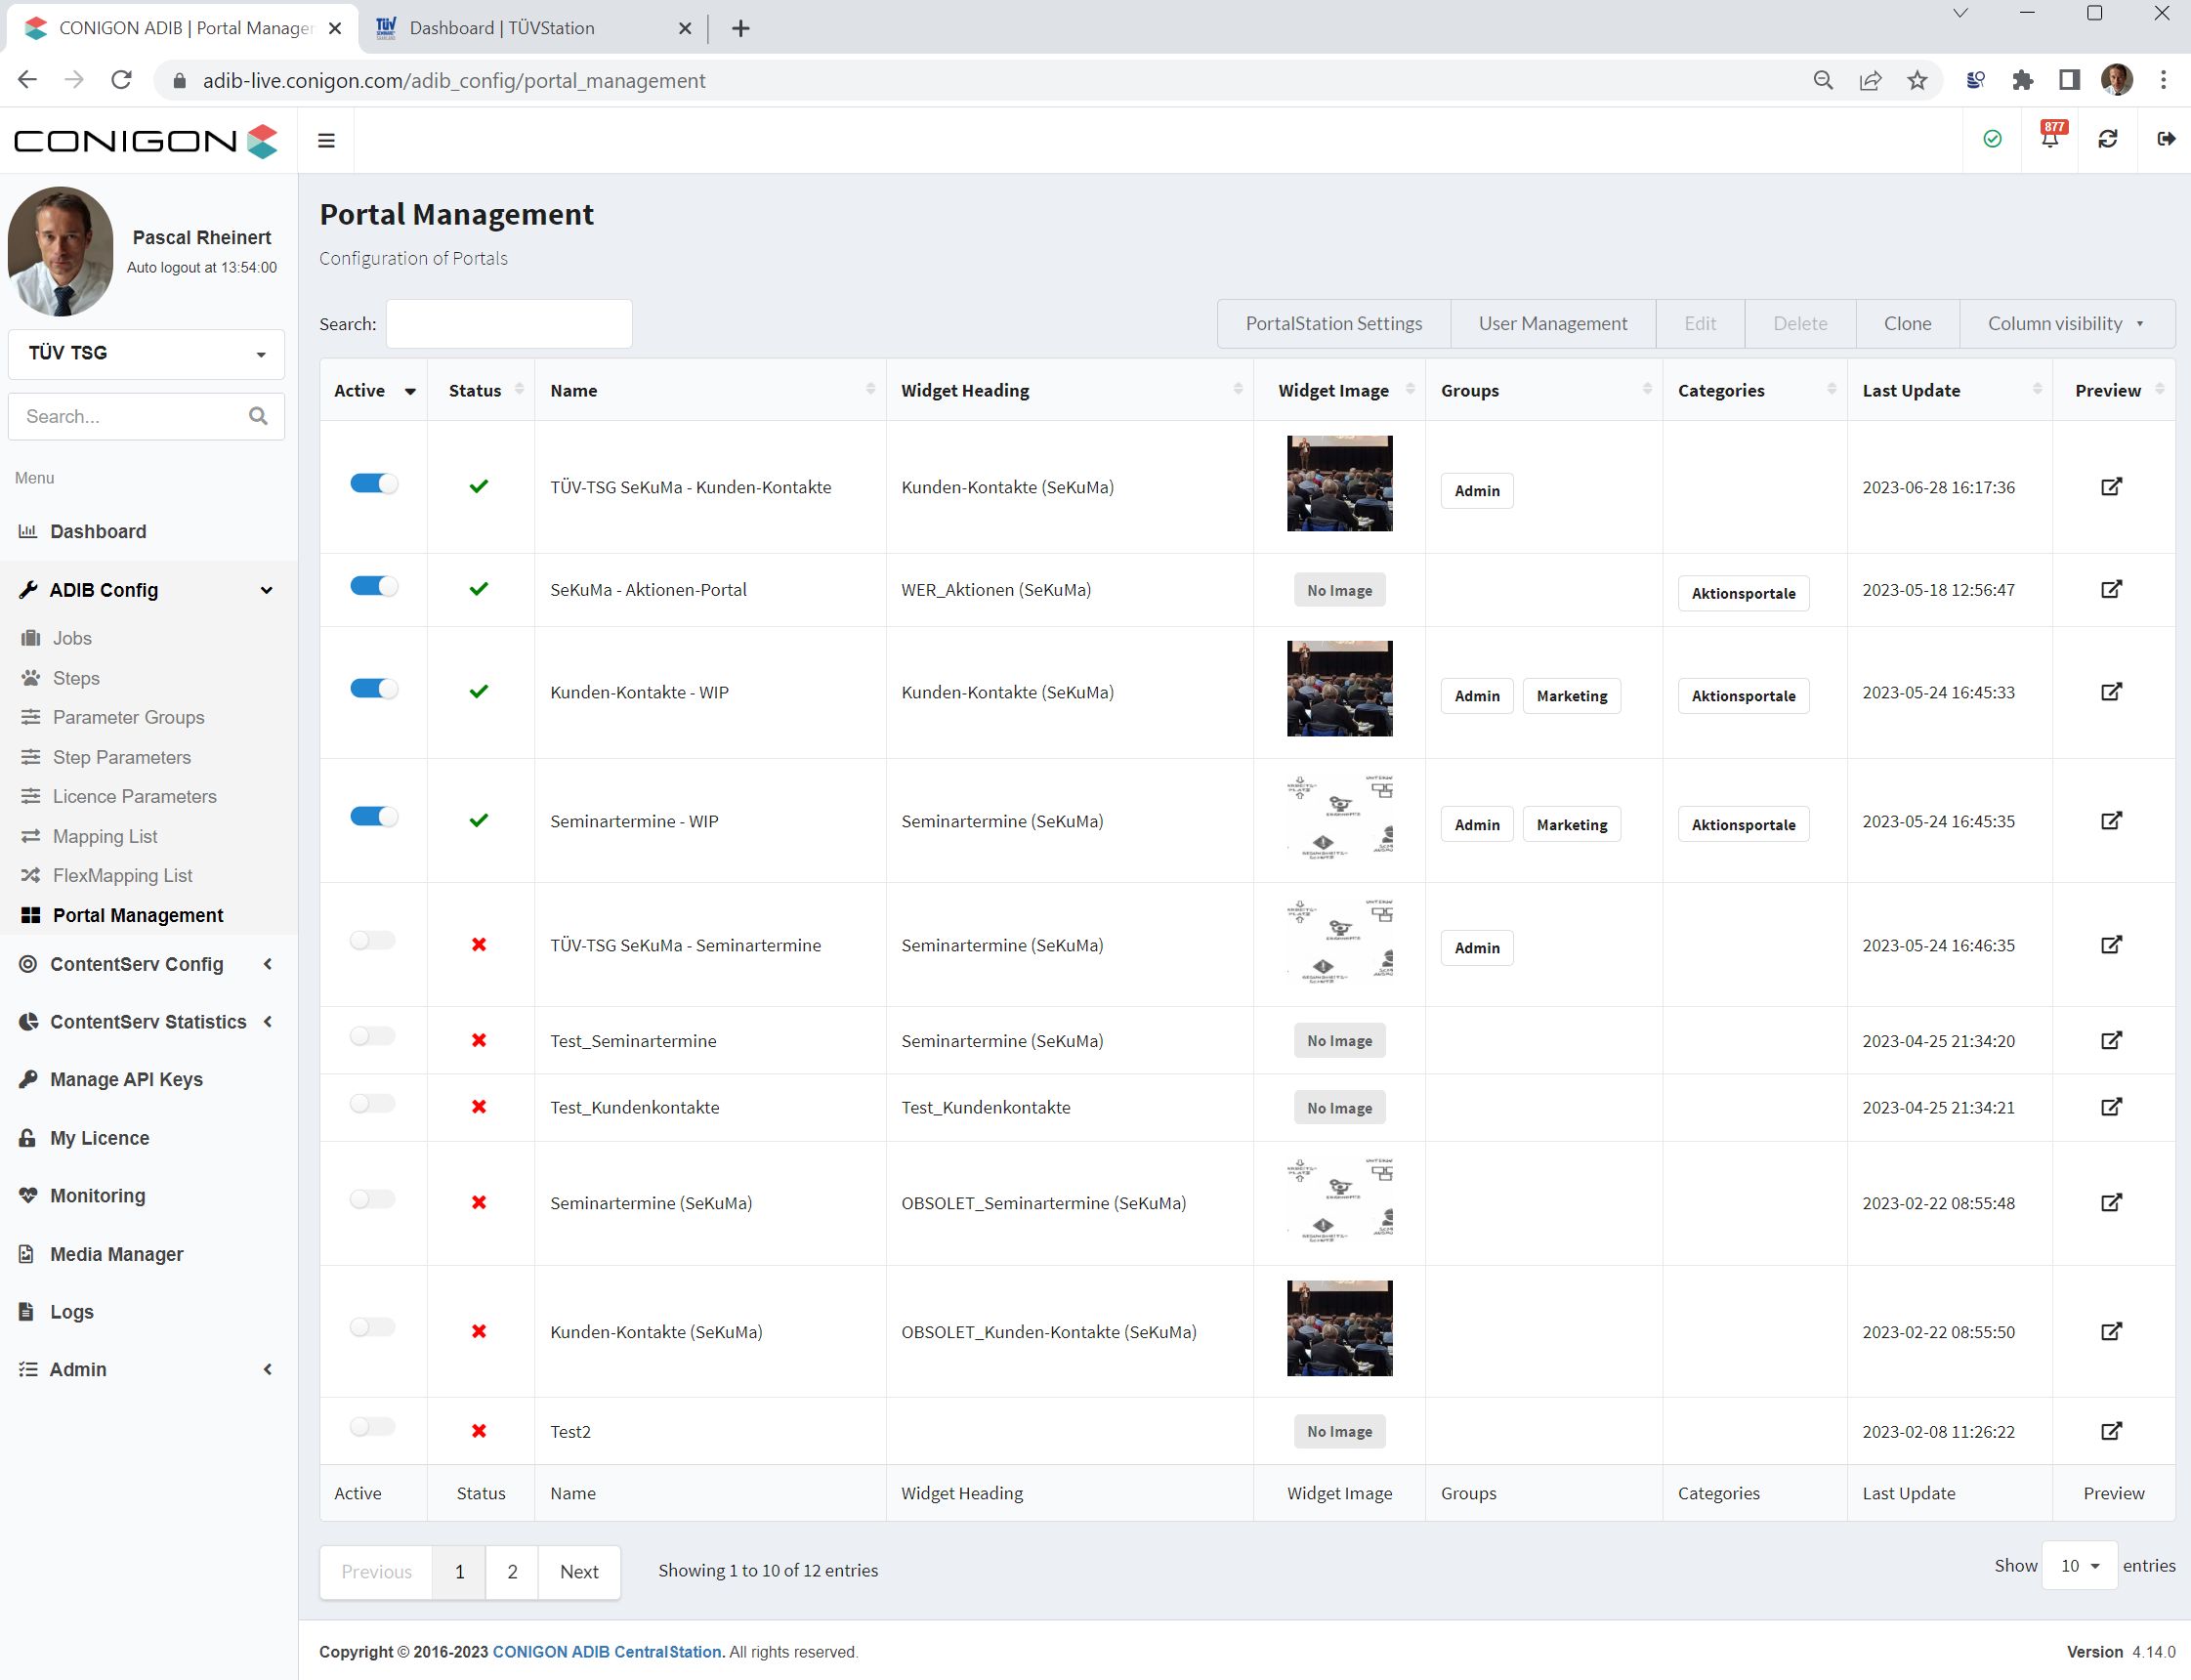Enable the Test_Seminartermine active toggle

(x=373, y=1036)
